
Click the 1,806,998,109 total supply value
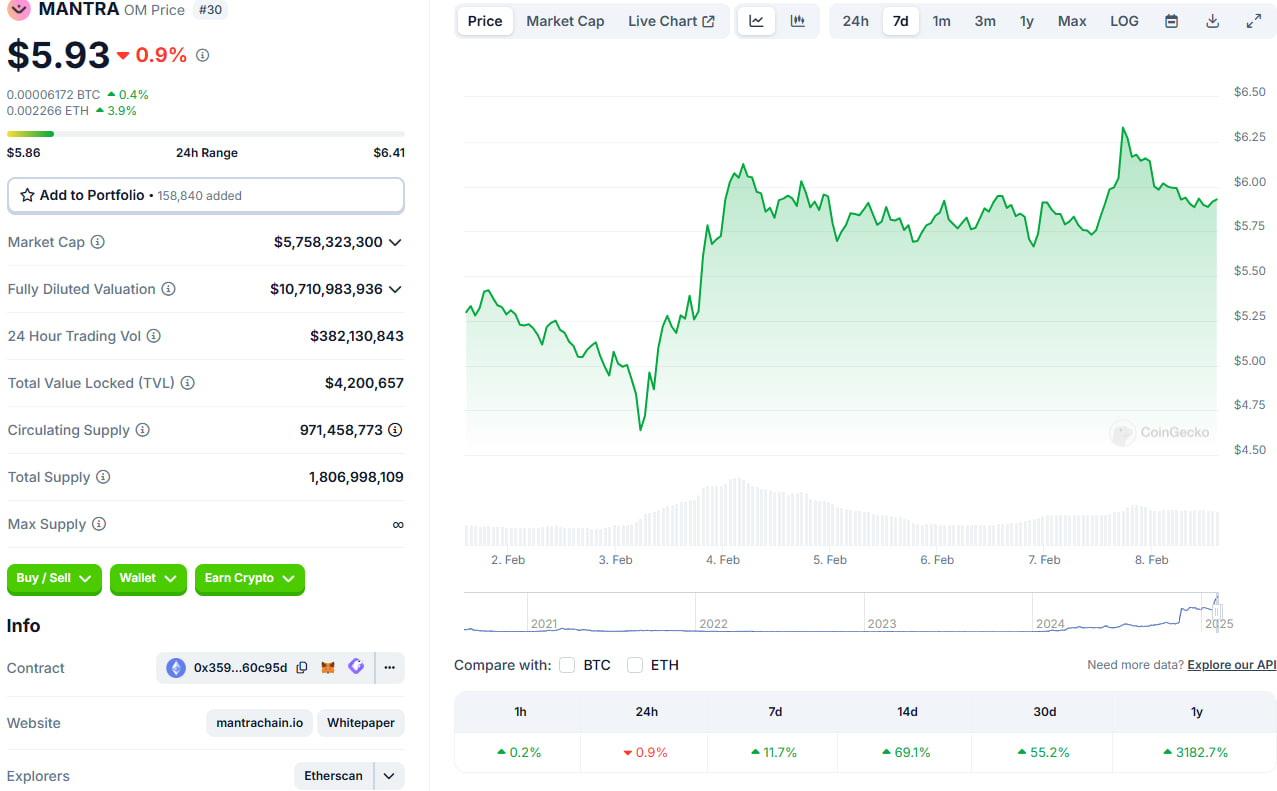356,477
